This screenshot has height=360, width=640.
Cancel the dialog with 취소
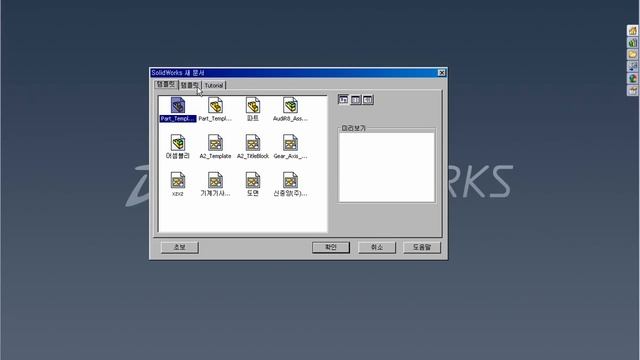coord(377,247)
